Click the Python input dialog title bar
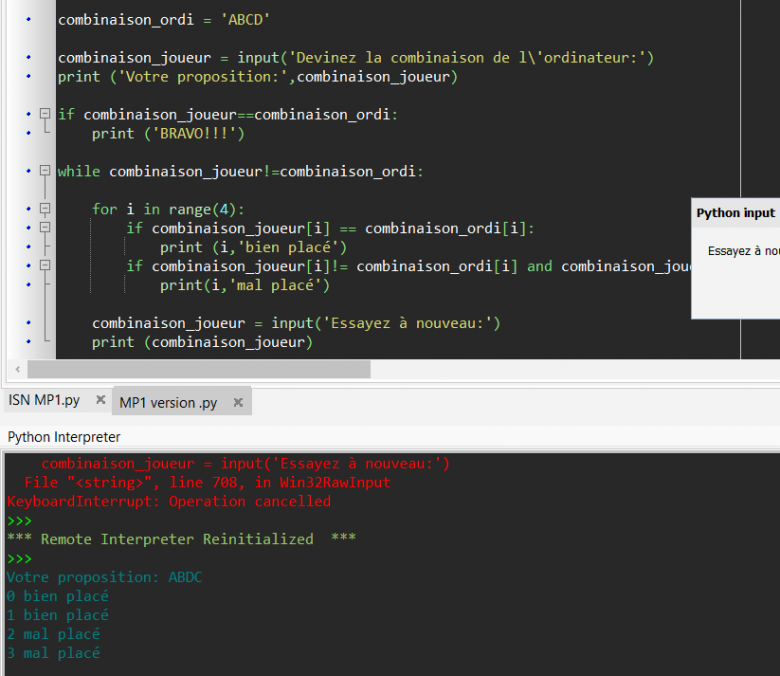 [736, 213]
